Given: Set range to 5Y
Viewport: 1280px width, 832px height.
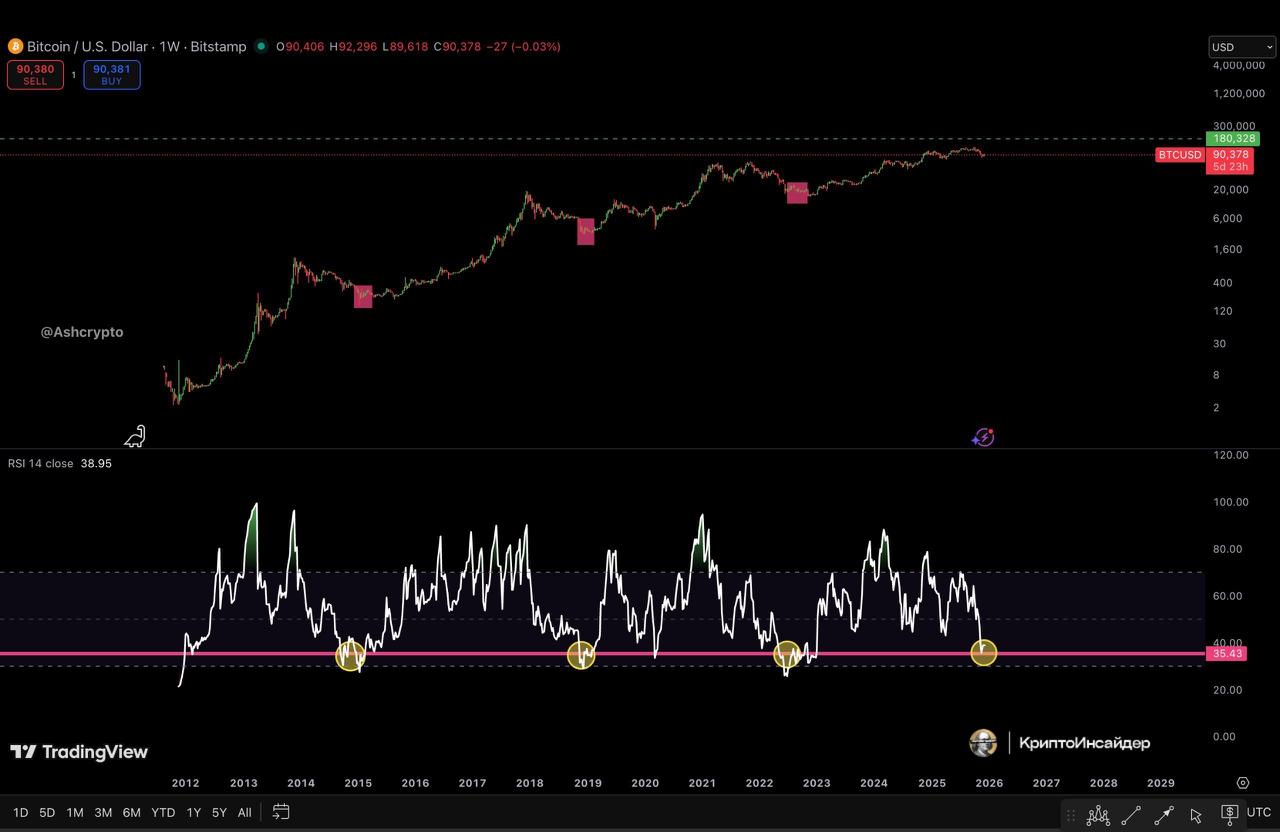Looking at the screenshot, I should coord(219,812).
